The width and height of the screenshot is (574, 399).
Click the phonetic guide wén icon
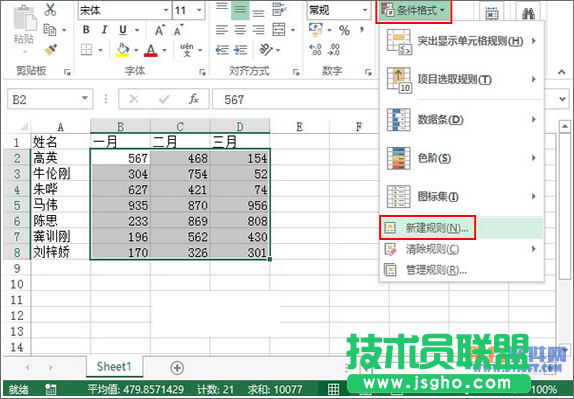186,50
